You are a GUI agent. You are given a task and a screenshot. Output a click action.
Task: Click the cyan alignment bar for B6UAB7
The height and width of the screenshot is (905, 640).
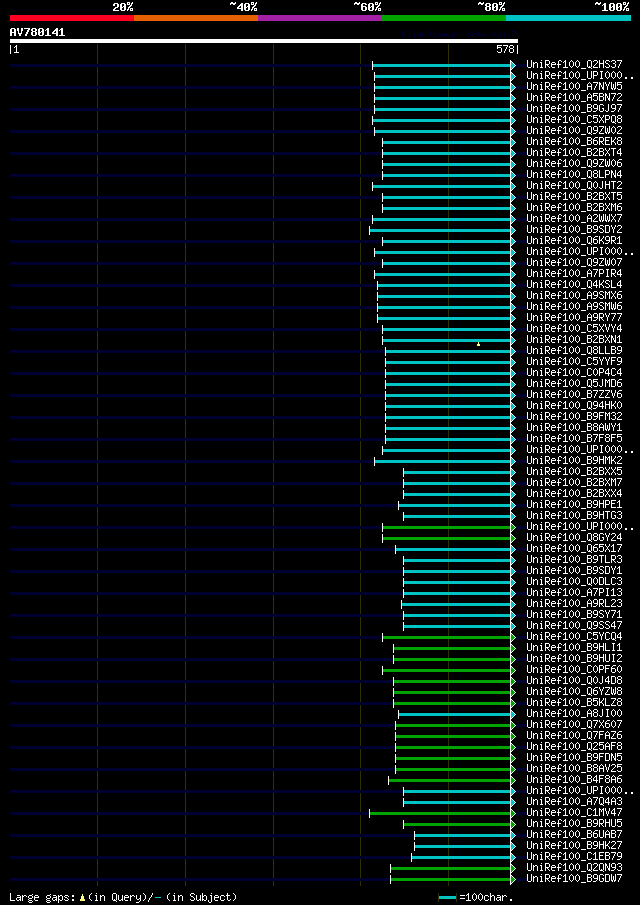pyautogui.click(x=464, y=836)
